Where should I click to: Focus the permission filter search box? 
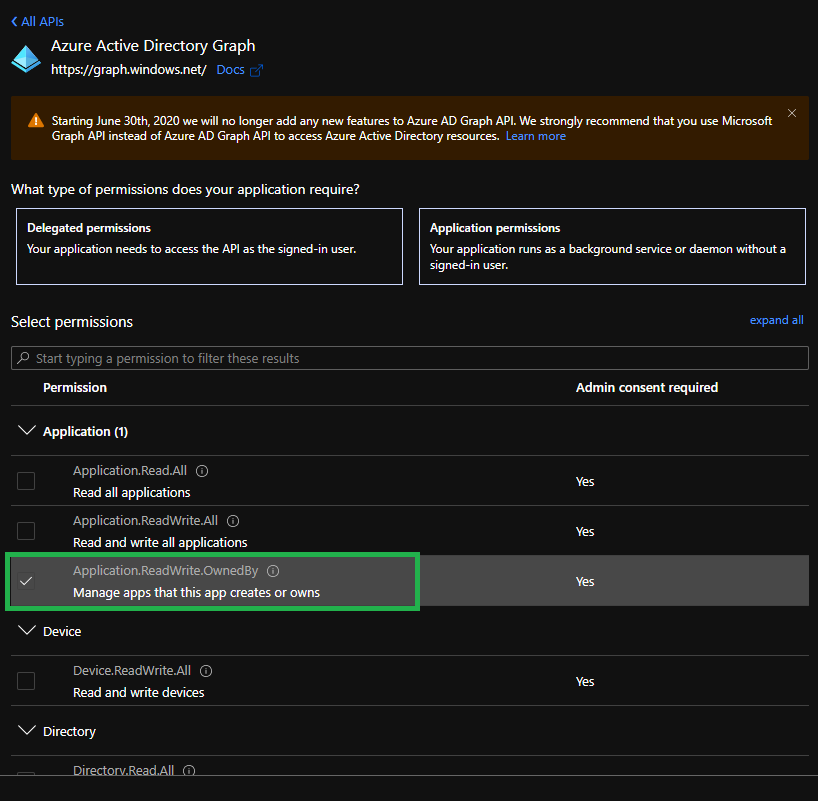(410, 358)
